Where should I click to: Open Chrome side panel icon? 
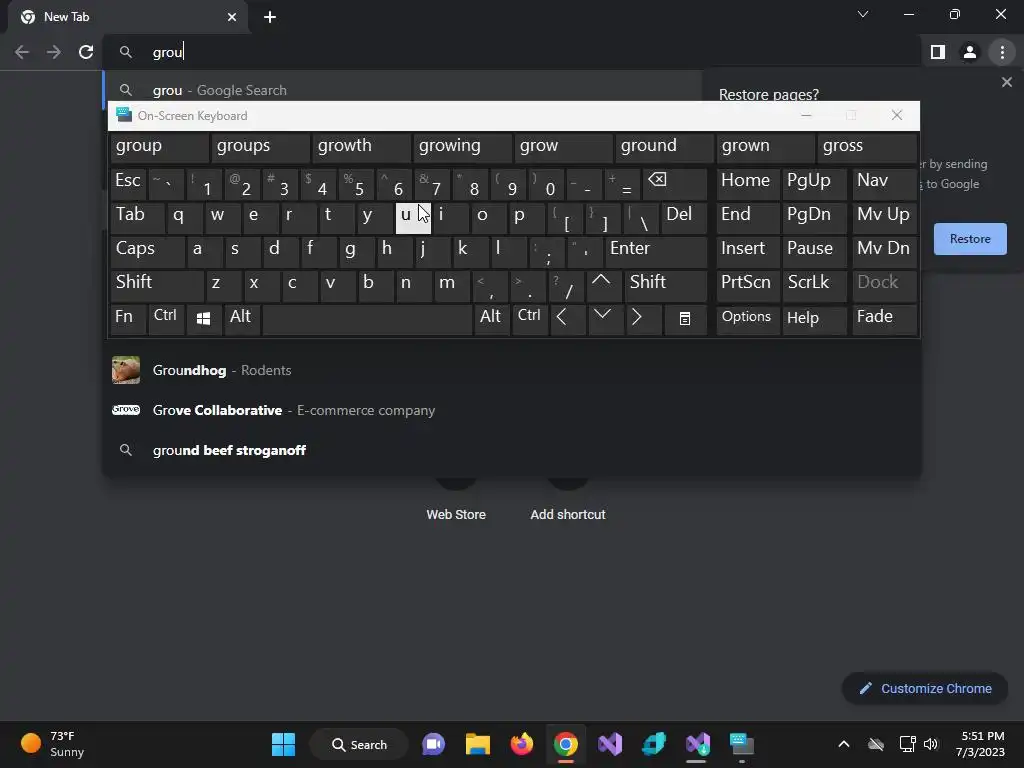click(938, 52)
